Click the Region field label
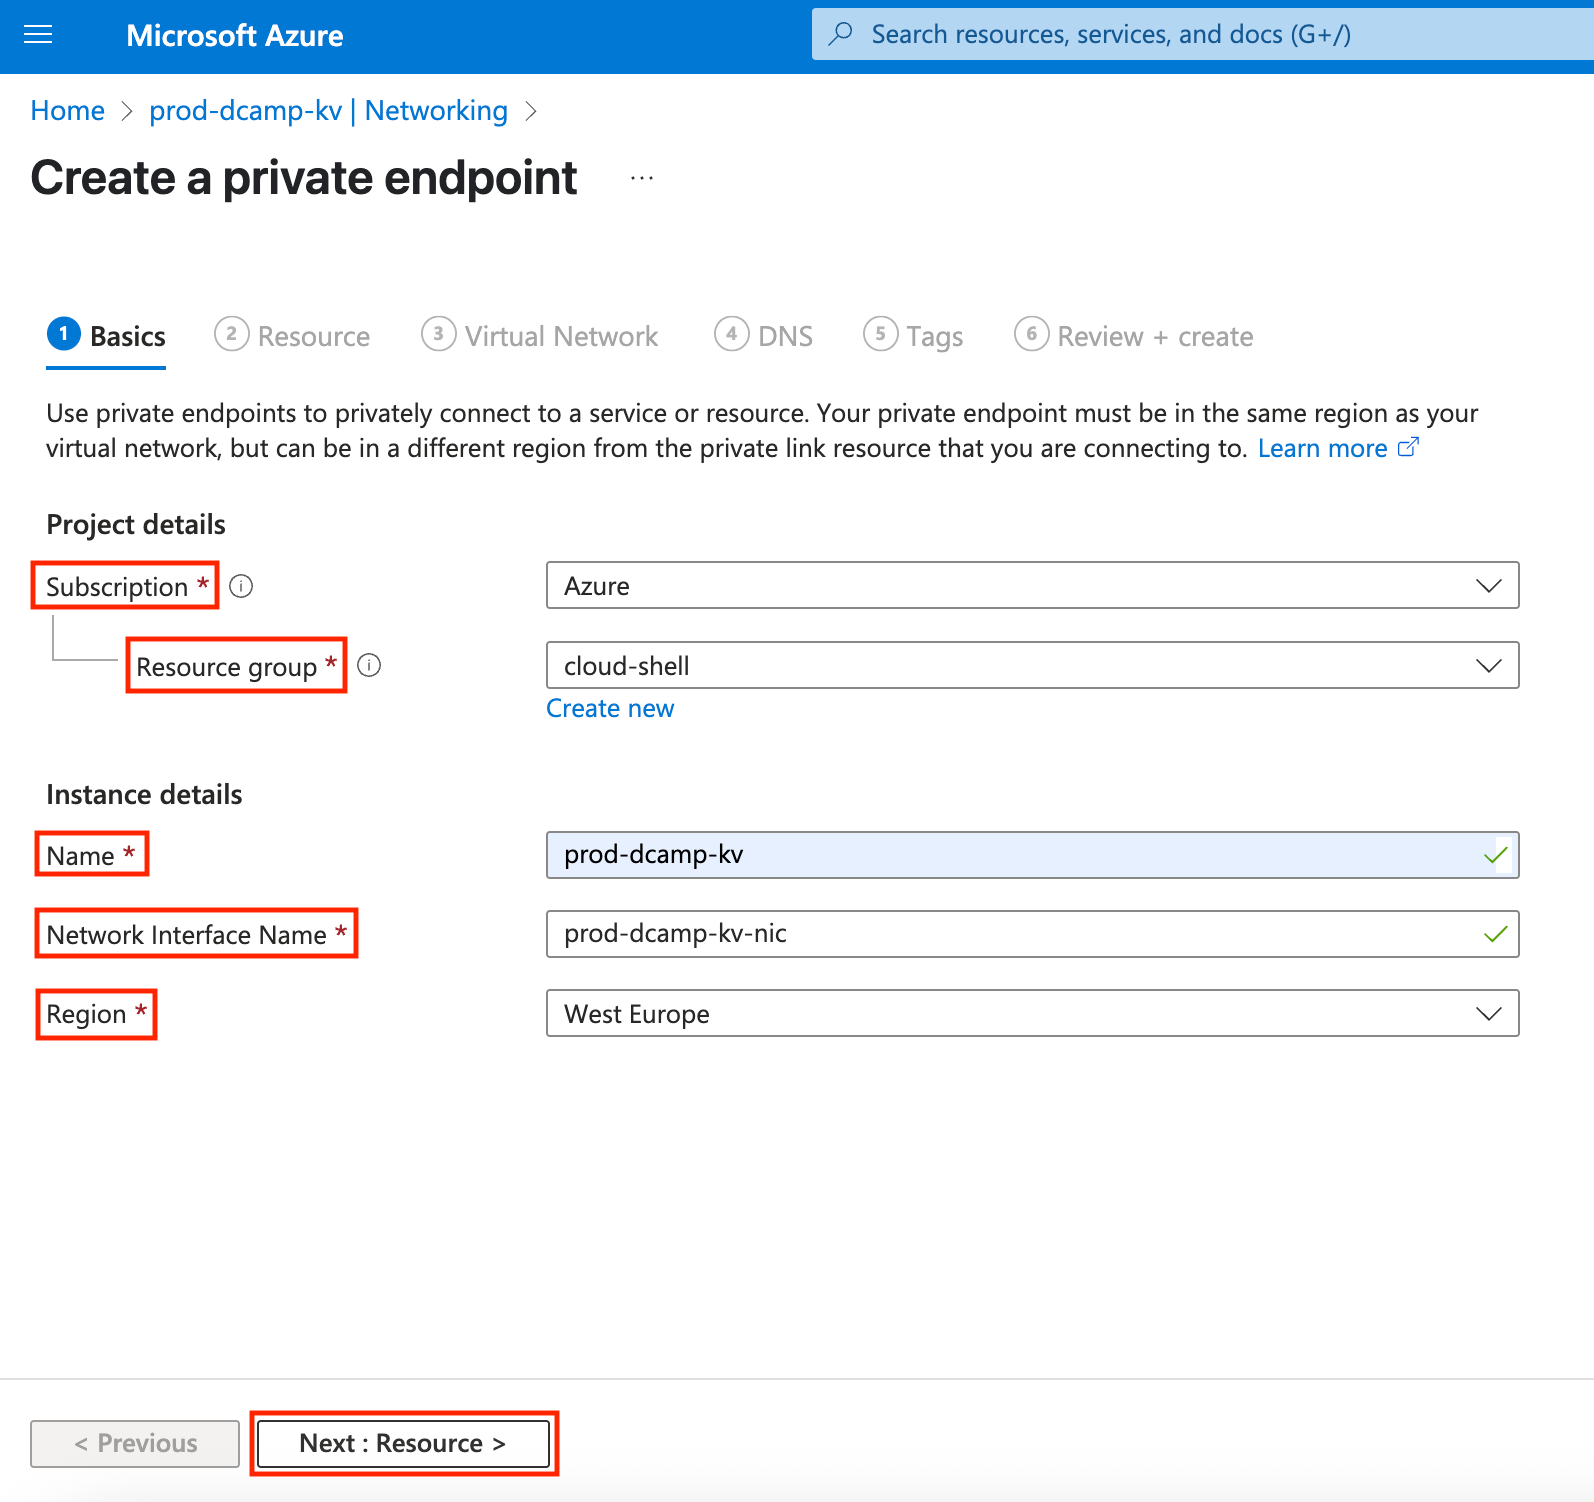Screen dimensions: 1594x1502 click(86, 1015)
